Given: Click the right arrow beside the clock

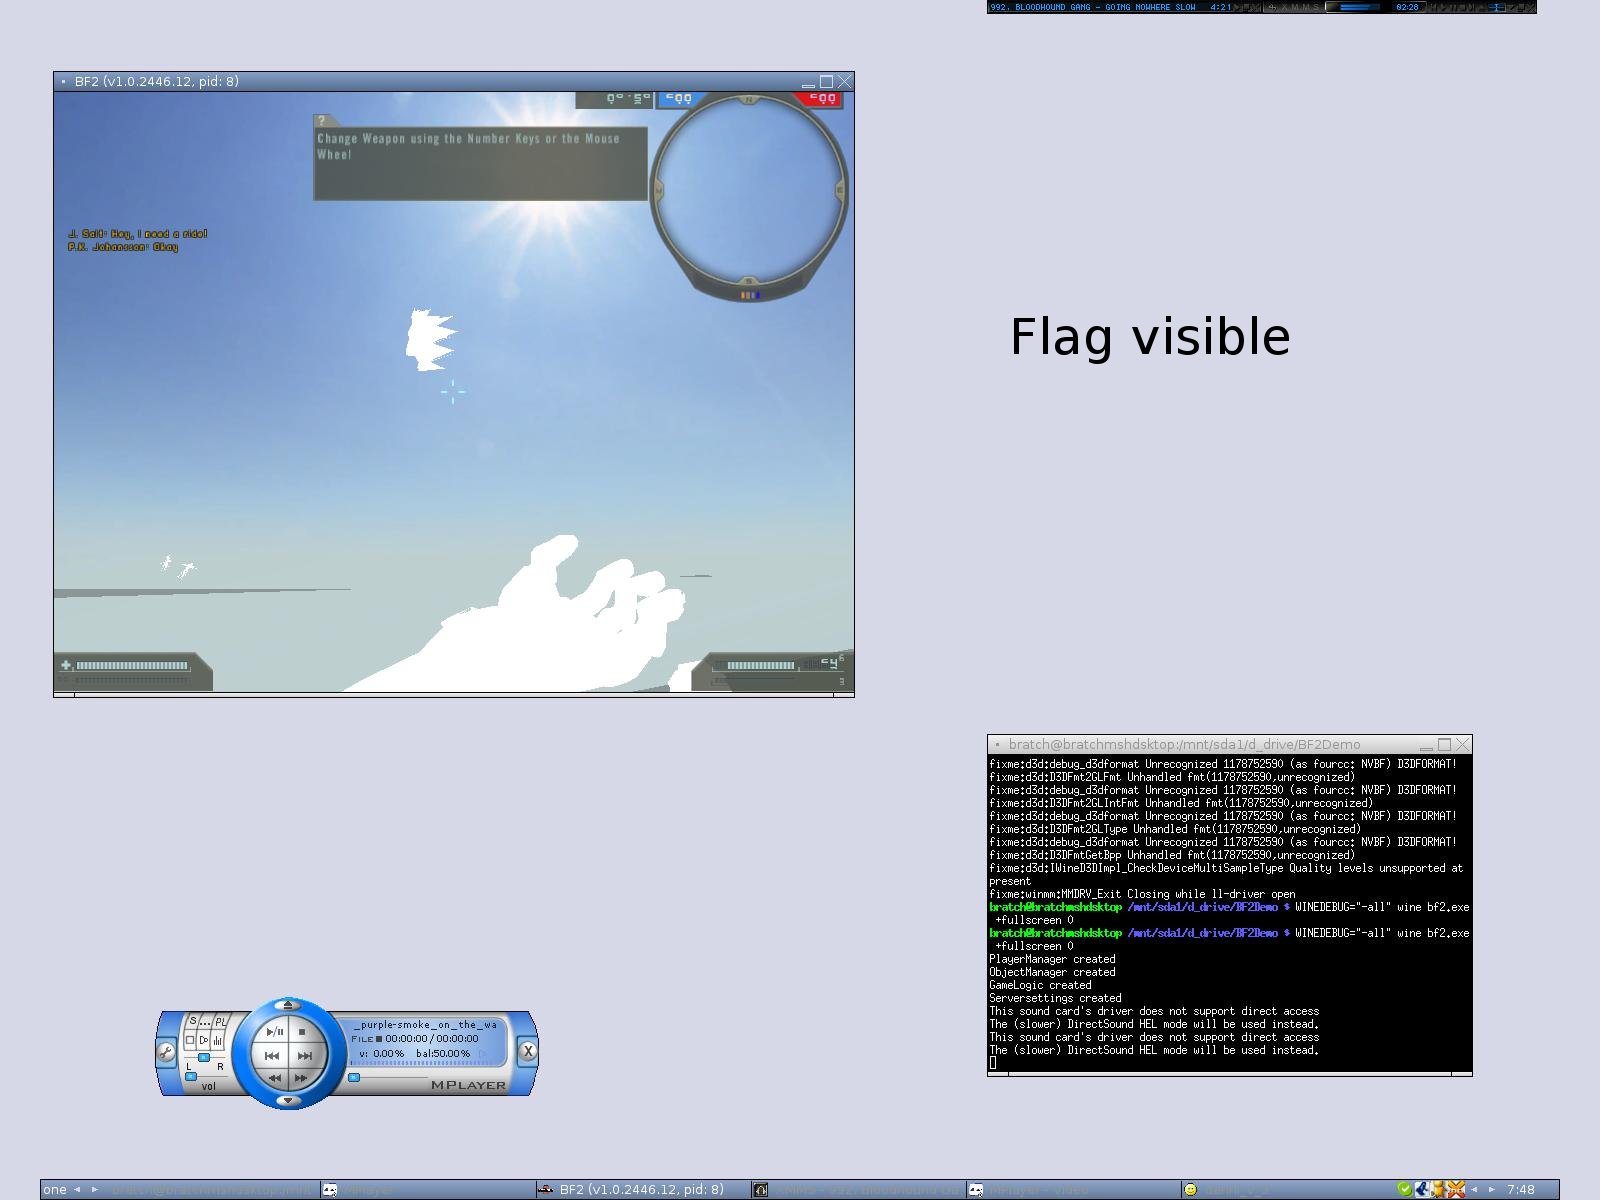Looking at the screenshot, I should pos(1491,1189).
